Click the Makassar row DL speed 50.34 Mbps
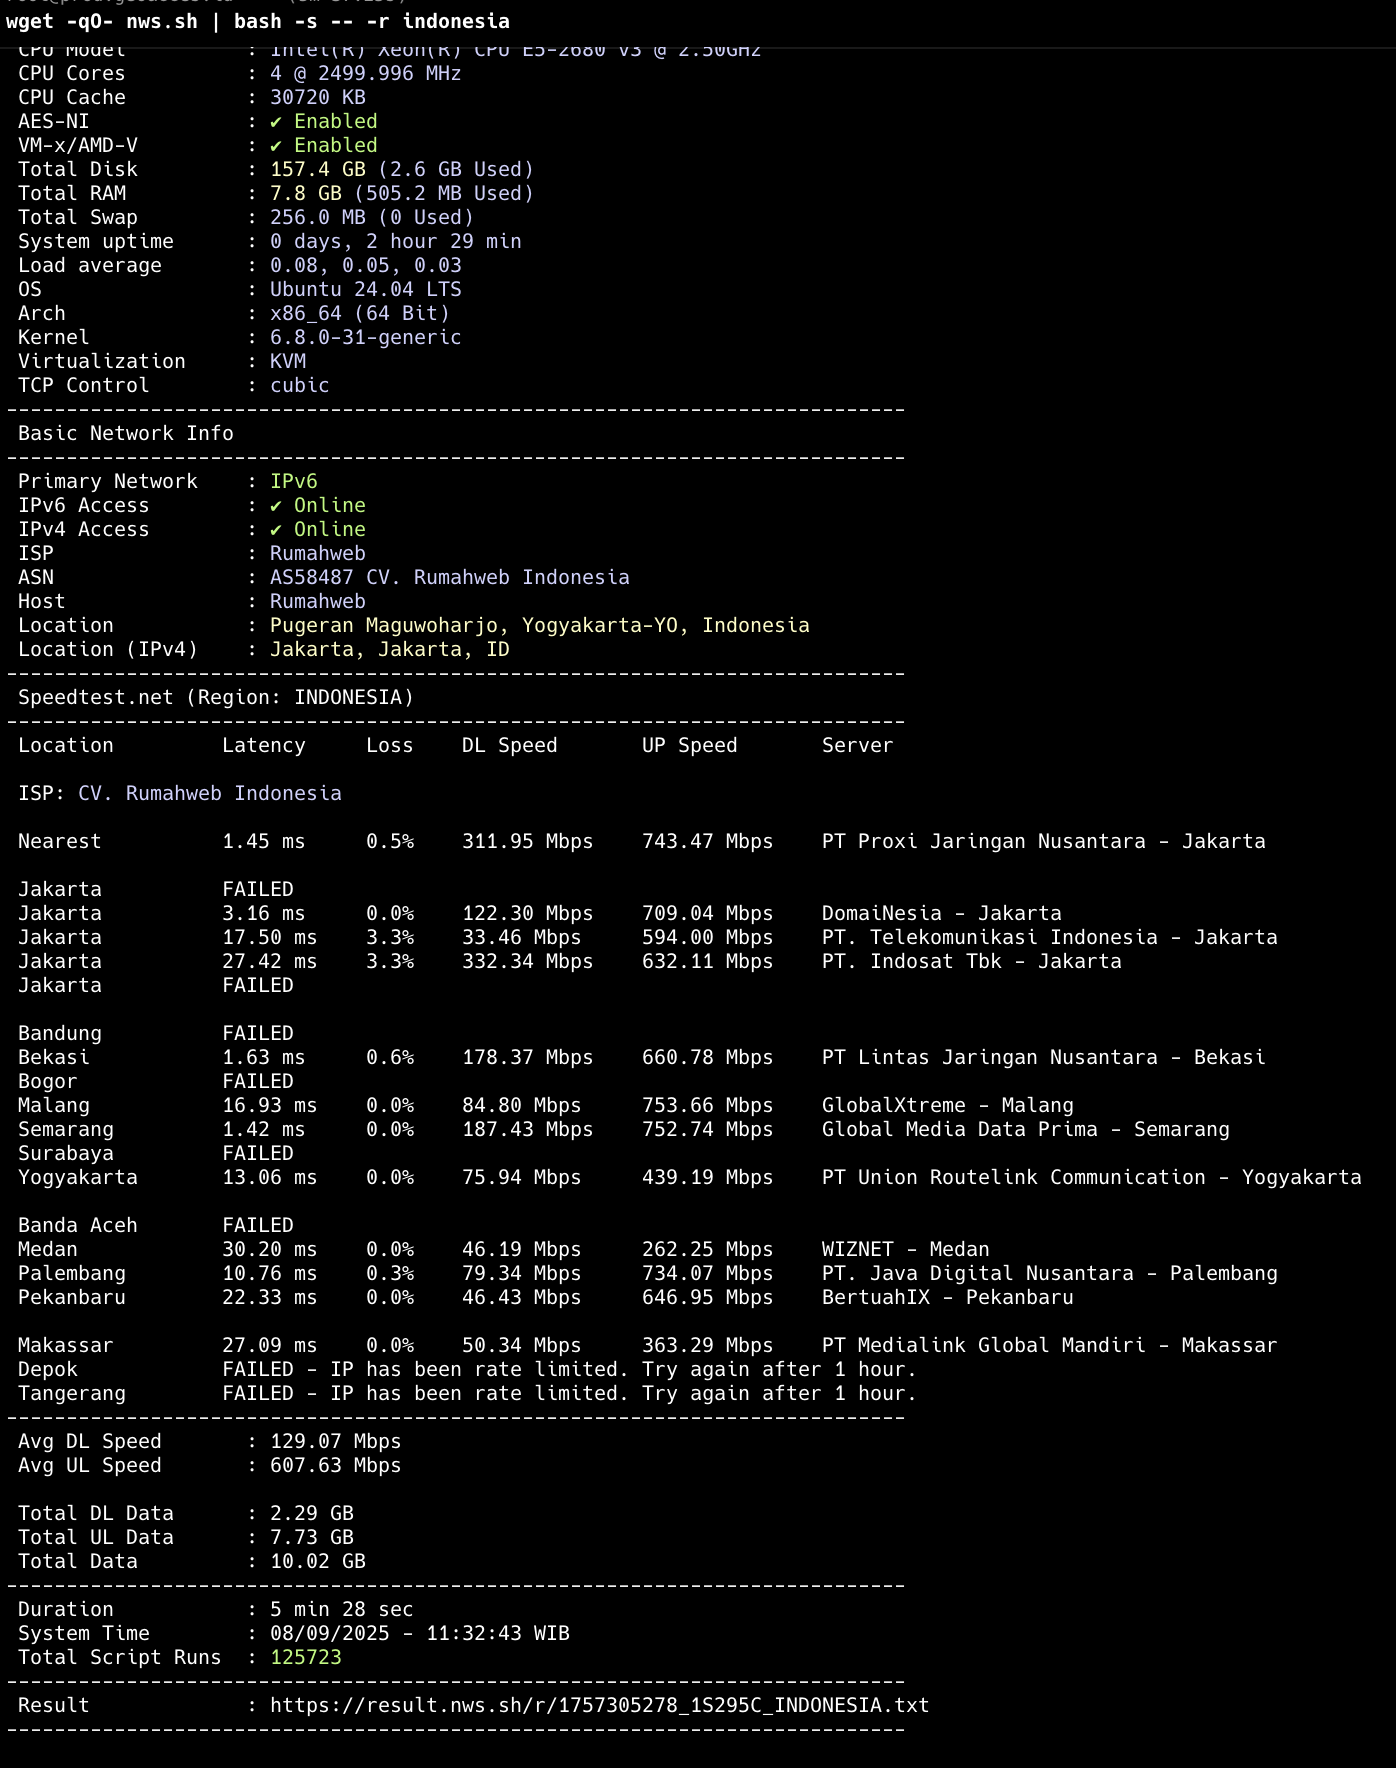The image size is (1396, 1768). coord(522,1345)
